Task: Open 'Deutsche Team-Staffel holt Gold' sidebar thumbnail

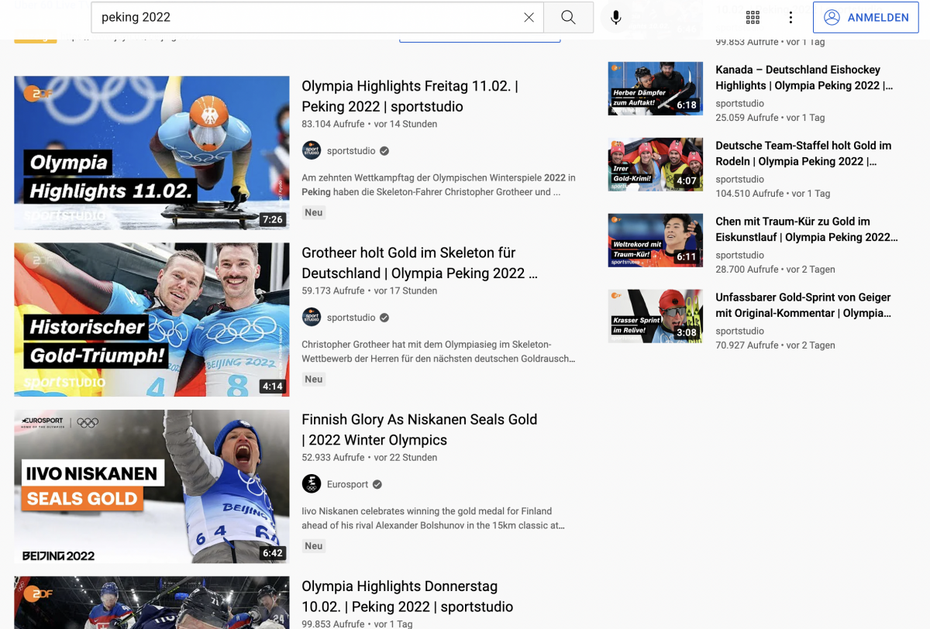Action: (x=655, y=164)
